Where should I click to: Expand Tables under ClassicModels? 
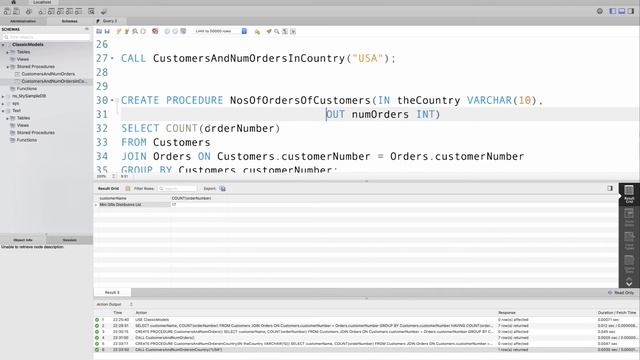(7, 52)
